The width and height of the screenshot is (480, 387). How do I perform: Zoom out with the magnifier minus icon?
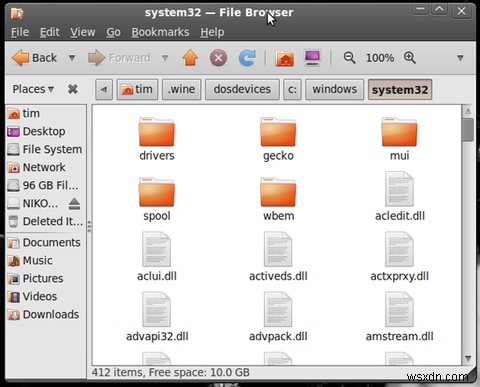[x=349, y=58]
